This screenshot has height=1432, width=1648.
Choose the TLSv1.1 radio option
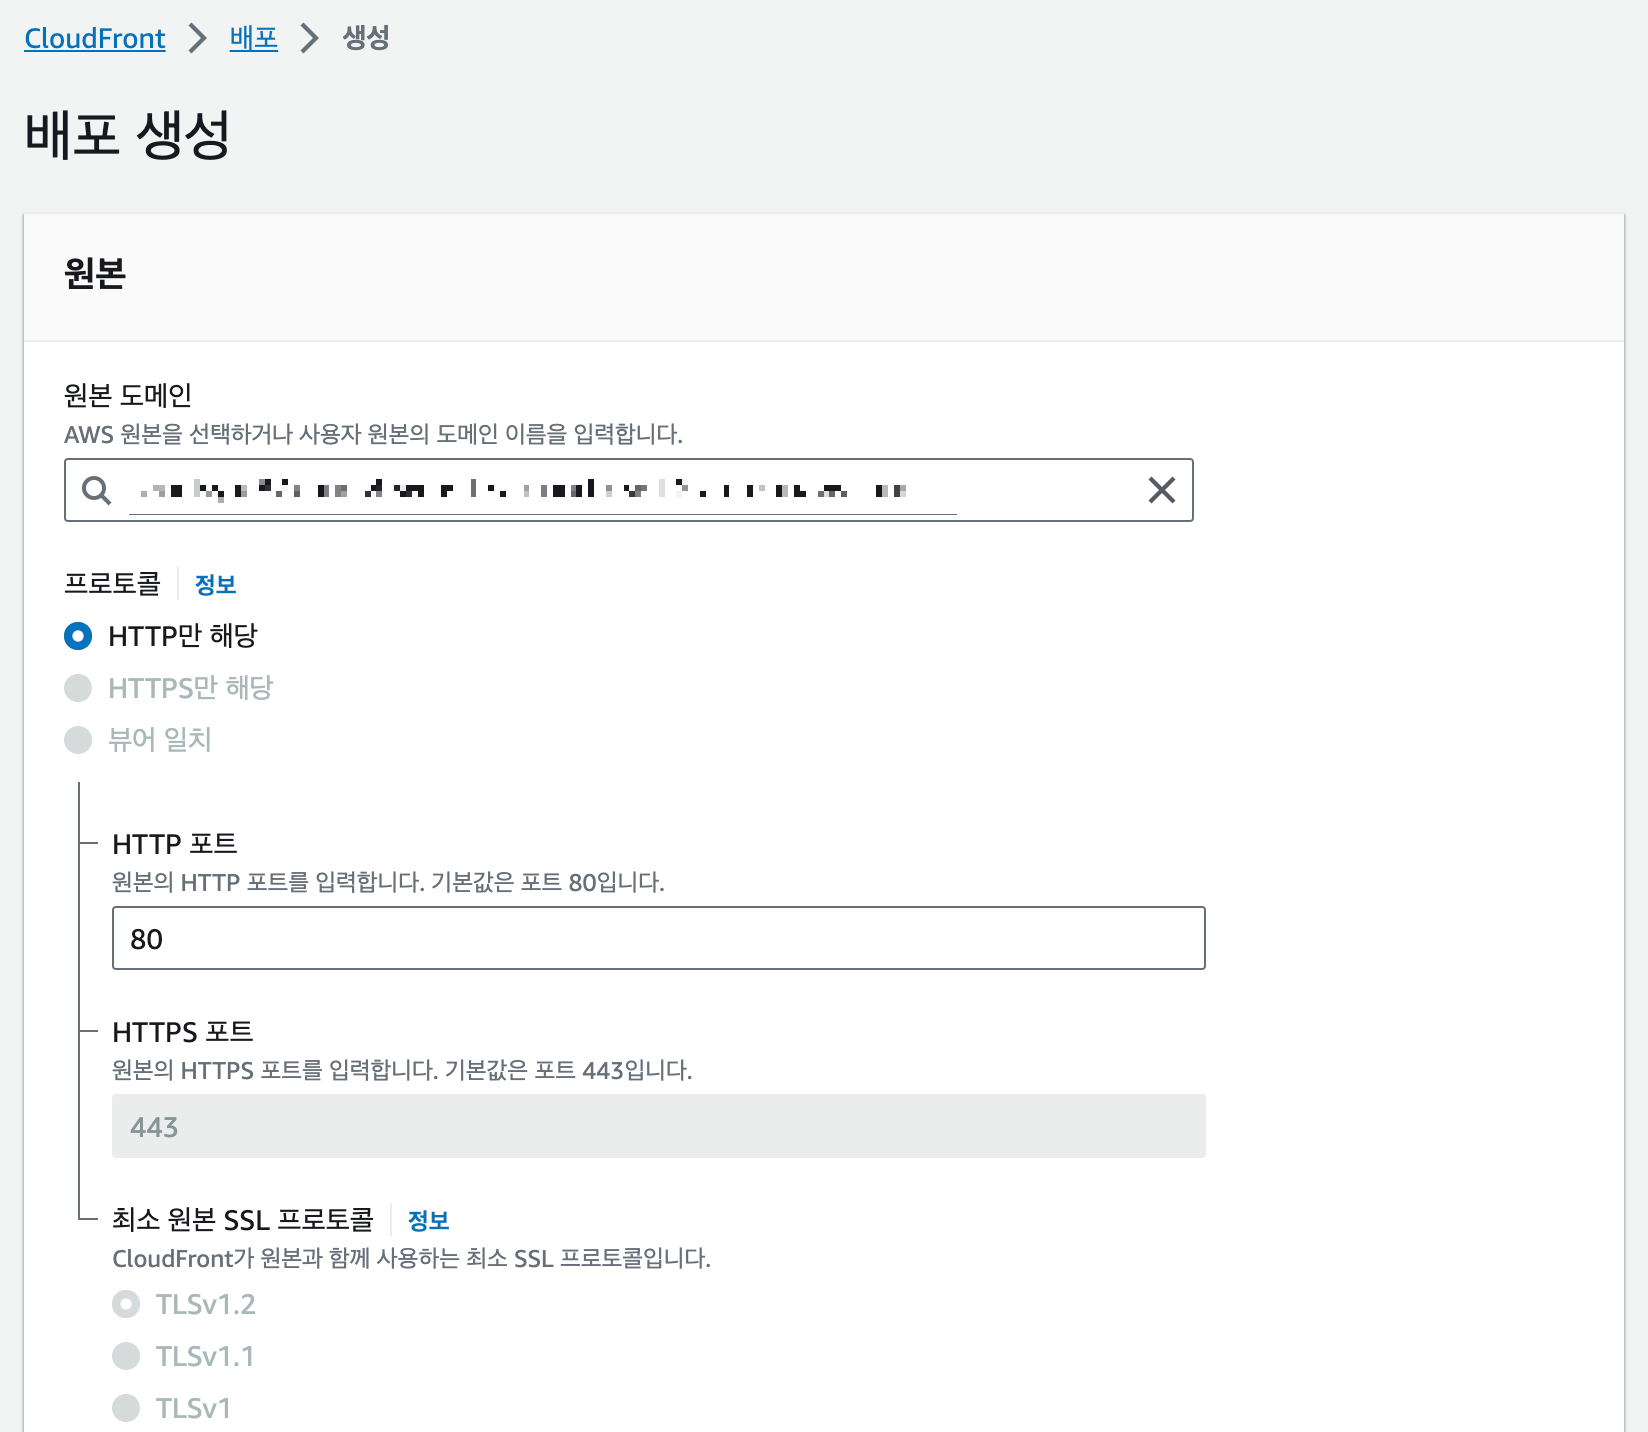click(x=126, y=1356)
